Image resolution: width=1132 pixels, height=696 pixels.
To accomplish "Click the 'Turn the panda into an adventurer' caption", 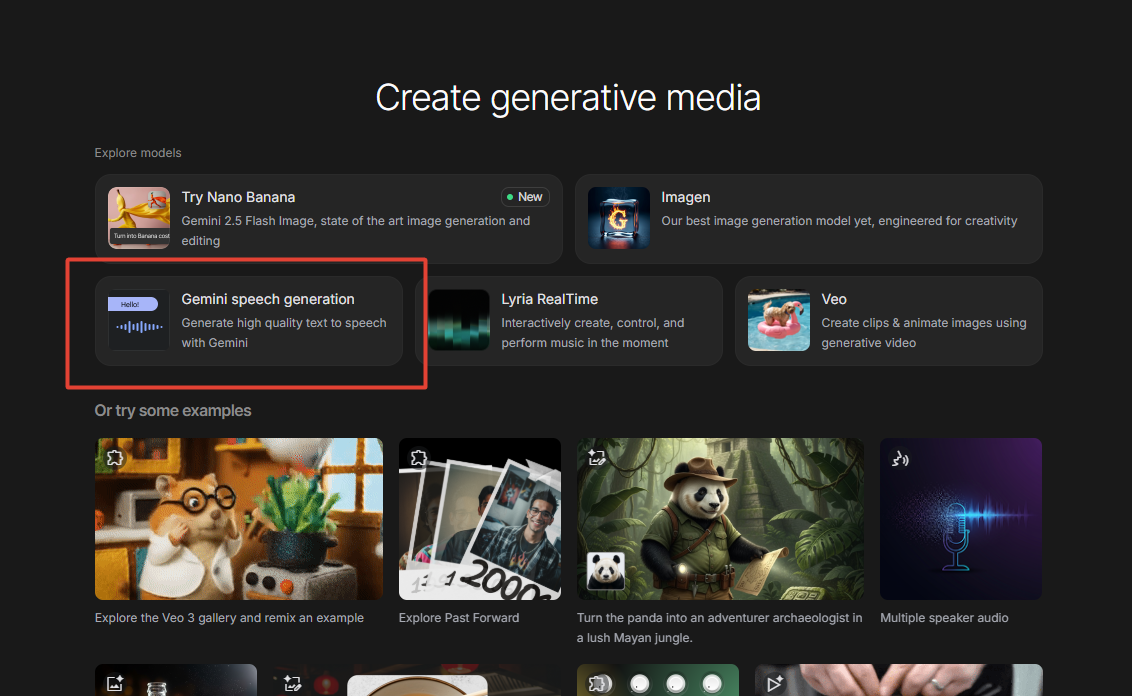I will click(x=720, y=628).
